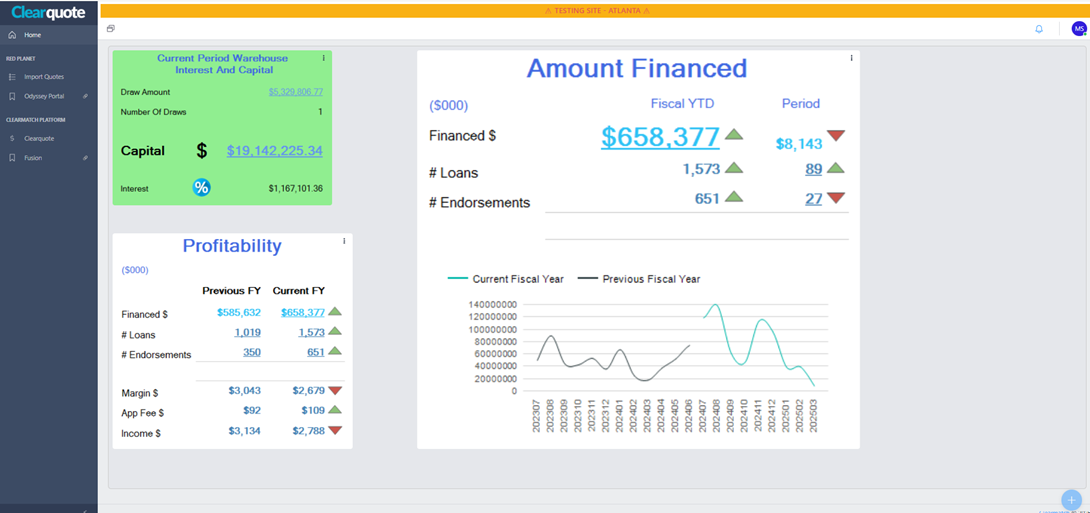Click the blue plus floating button

point(1071,499)
